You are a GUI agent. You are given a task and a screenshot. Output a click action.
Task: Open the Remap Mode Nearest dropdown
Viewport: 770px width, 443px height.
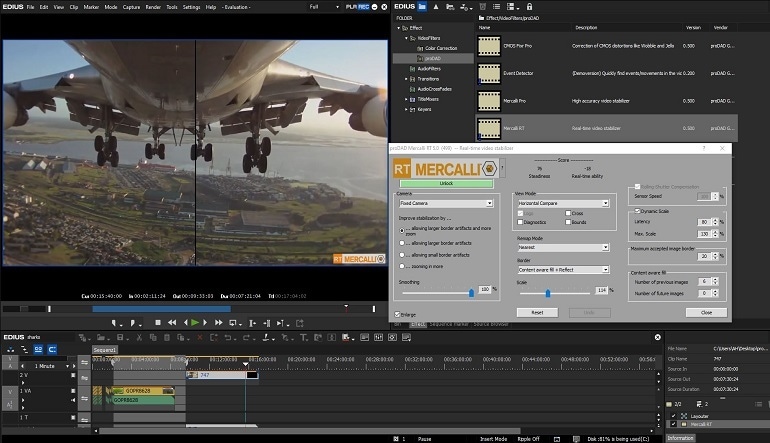coord(563,248)
